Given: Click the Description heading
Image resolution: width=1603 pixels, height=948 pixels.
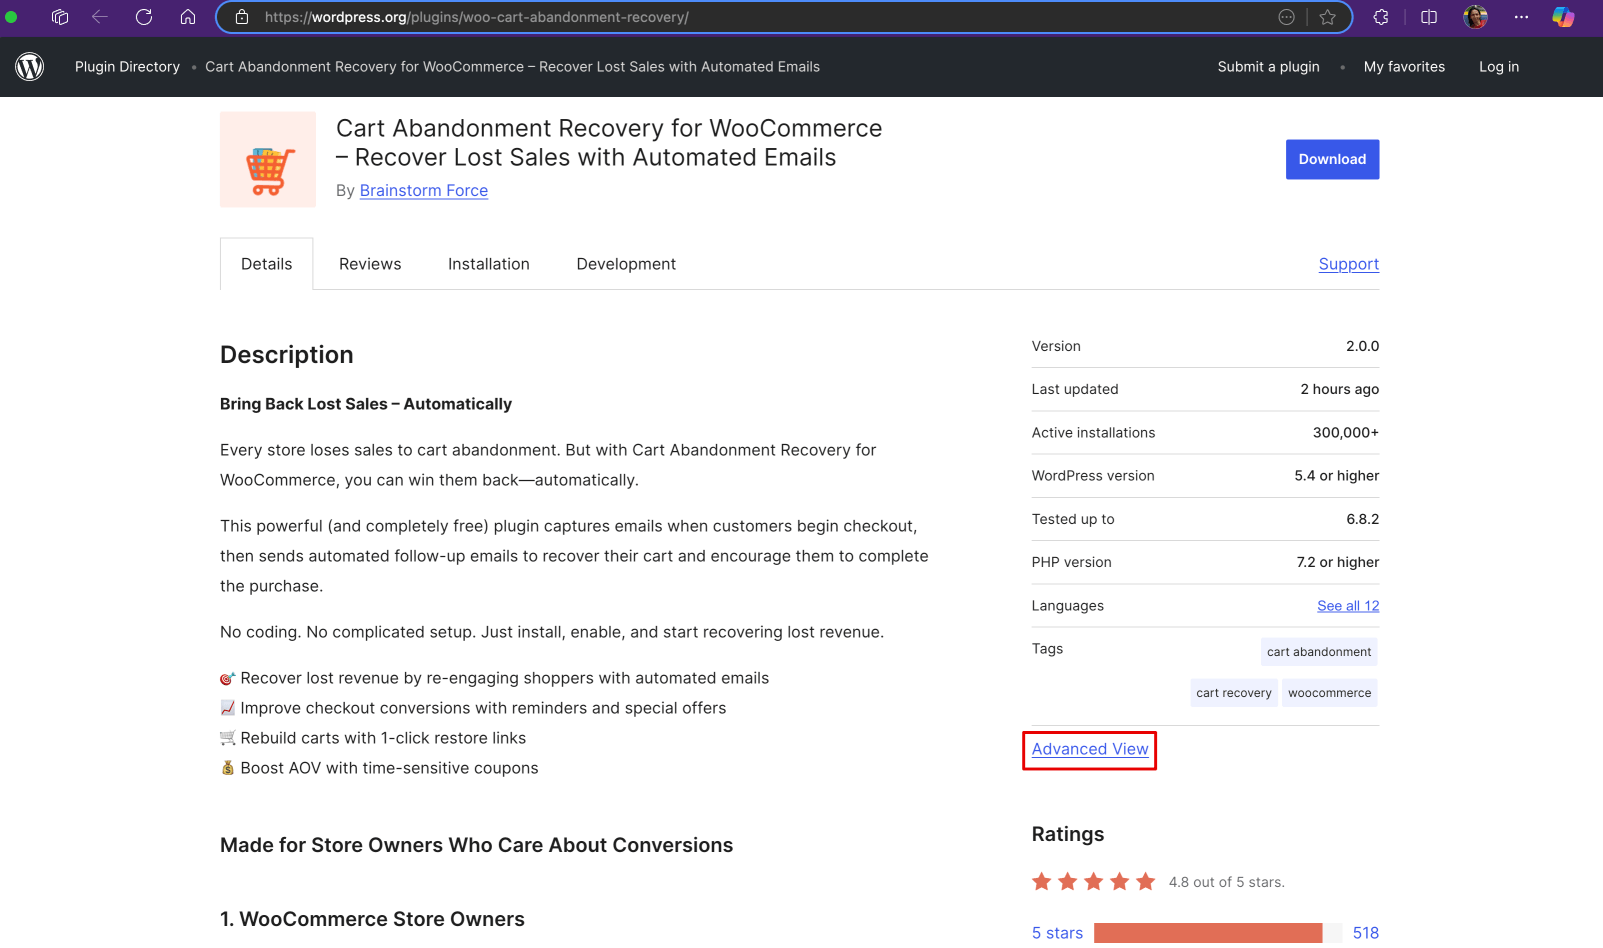Looking at the screenshot, I should click(x=287, y=355).
